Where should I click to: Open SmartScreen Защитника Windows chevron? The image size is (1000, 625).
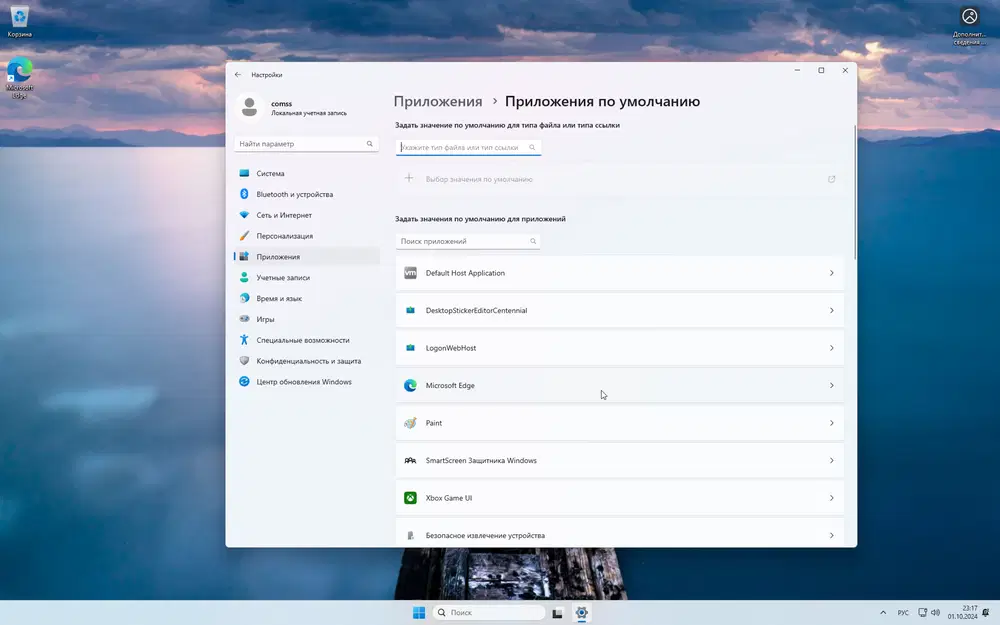(x=831, y=460)
